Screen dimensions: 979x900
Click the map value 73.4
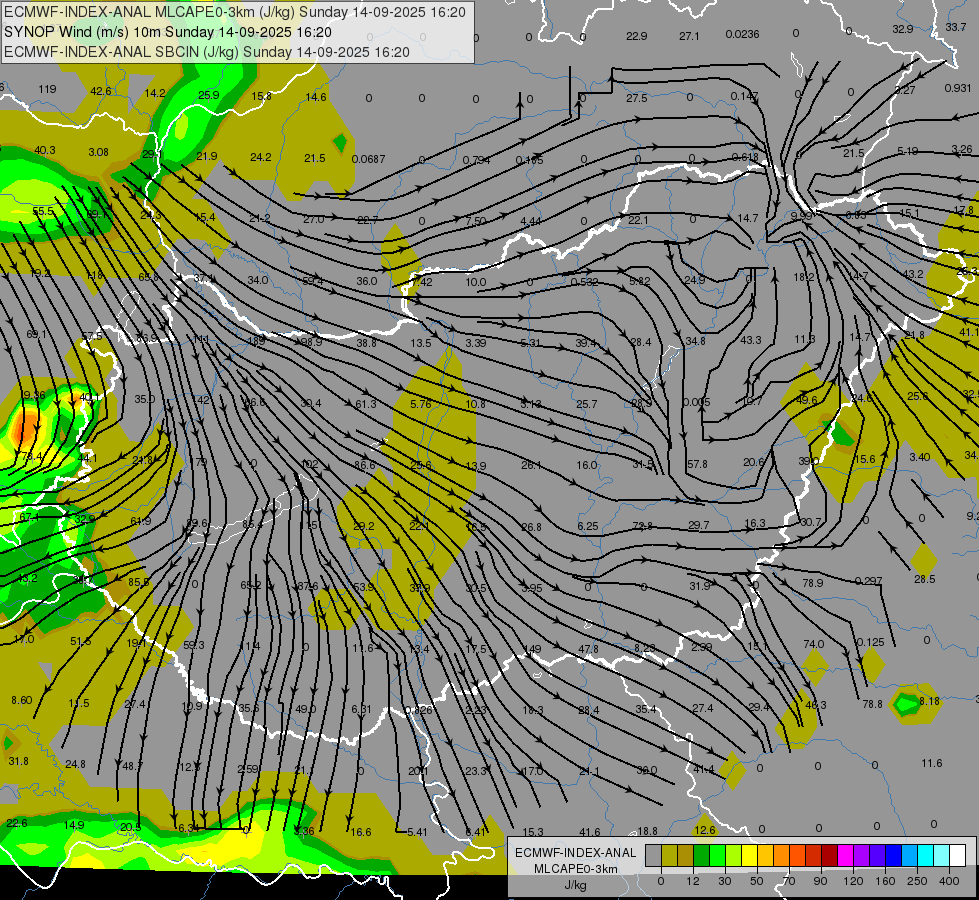pyautogui.click(x=31, y=457)
